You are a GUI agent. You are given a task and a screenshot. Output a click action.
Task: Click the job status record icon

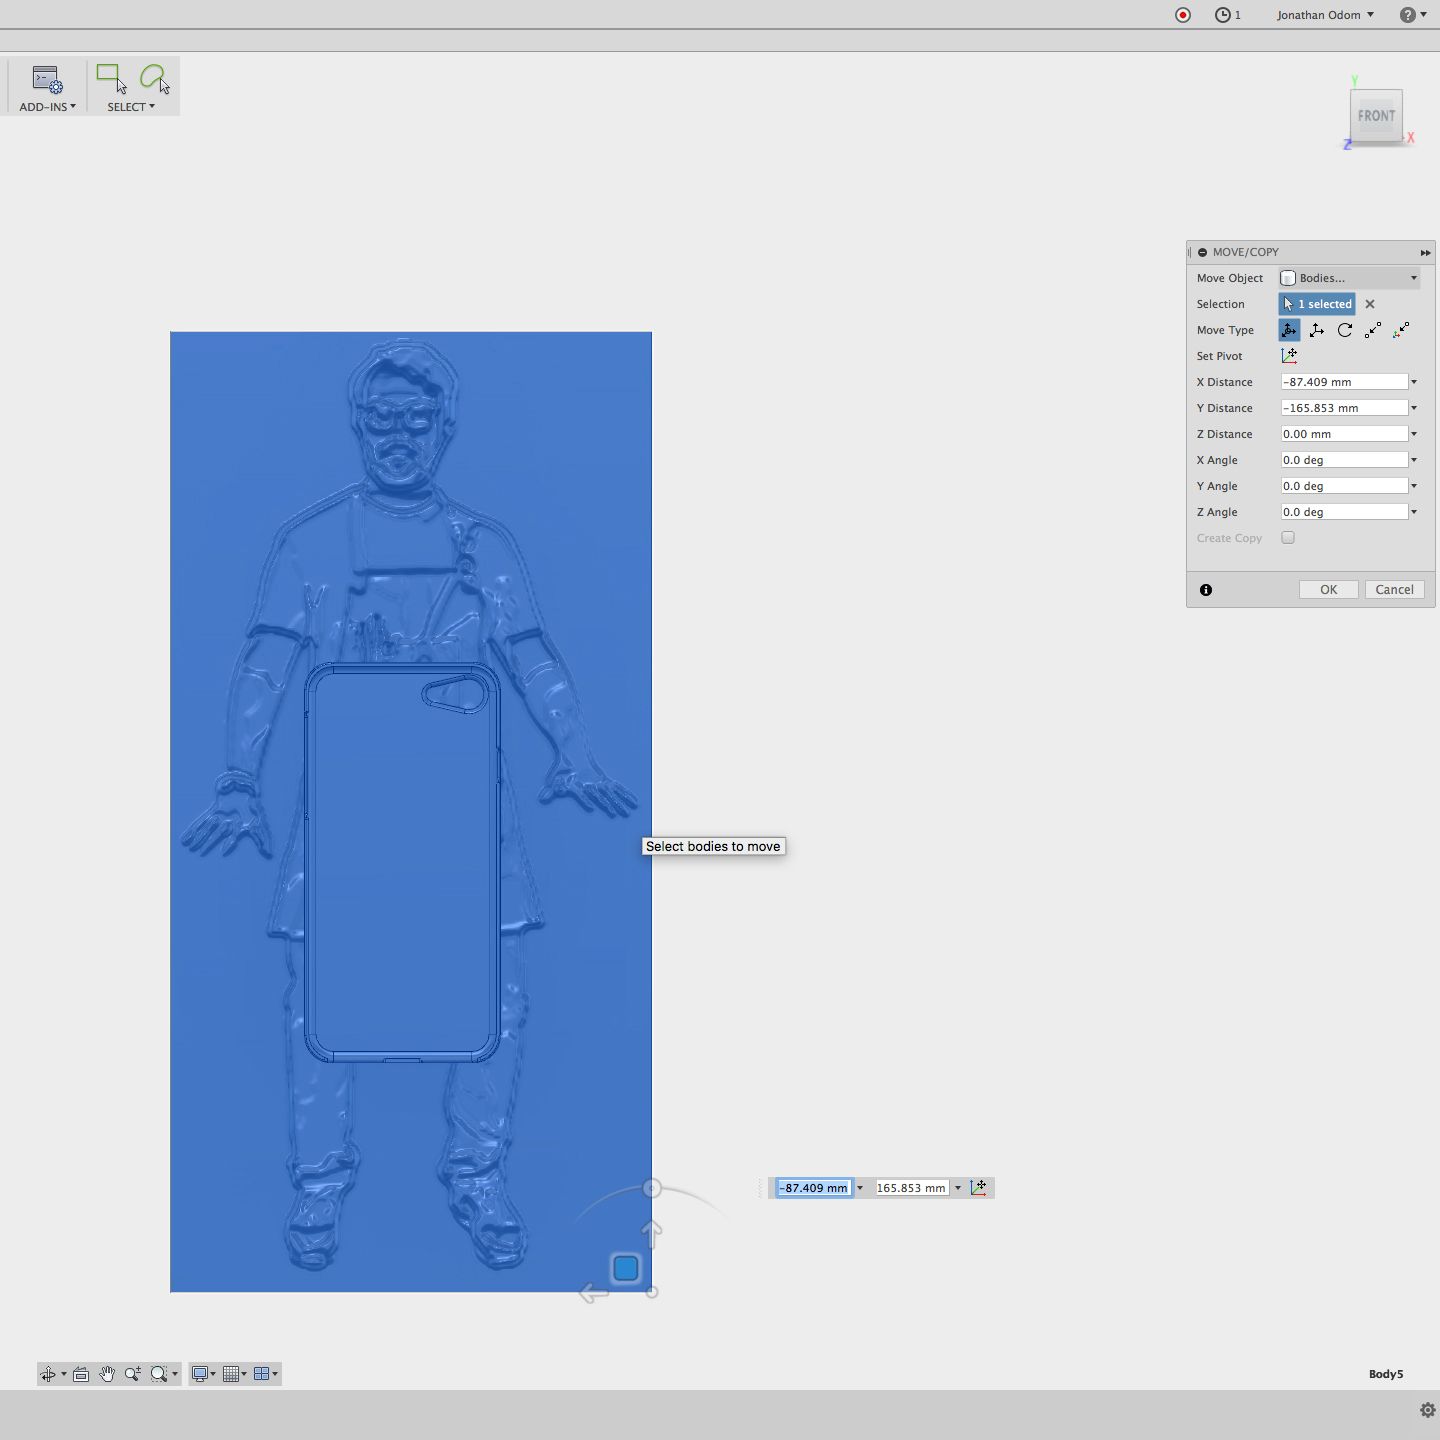pyautogui.click(x=1183, y=15)
